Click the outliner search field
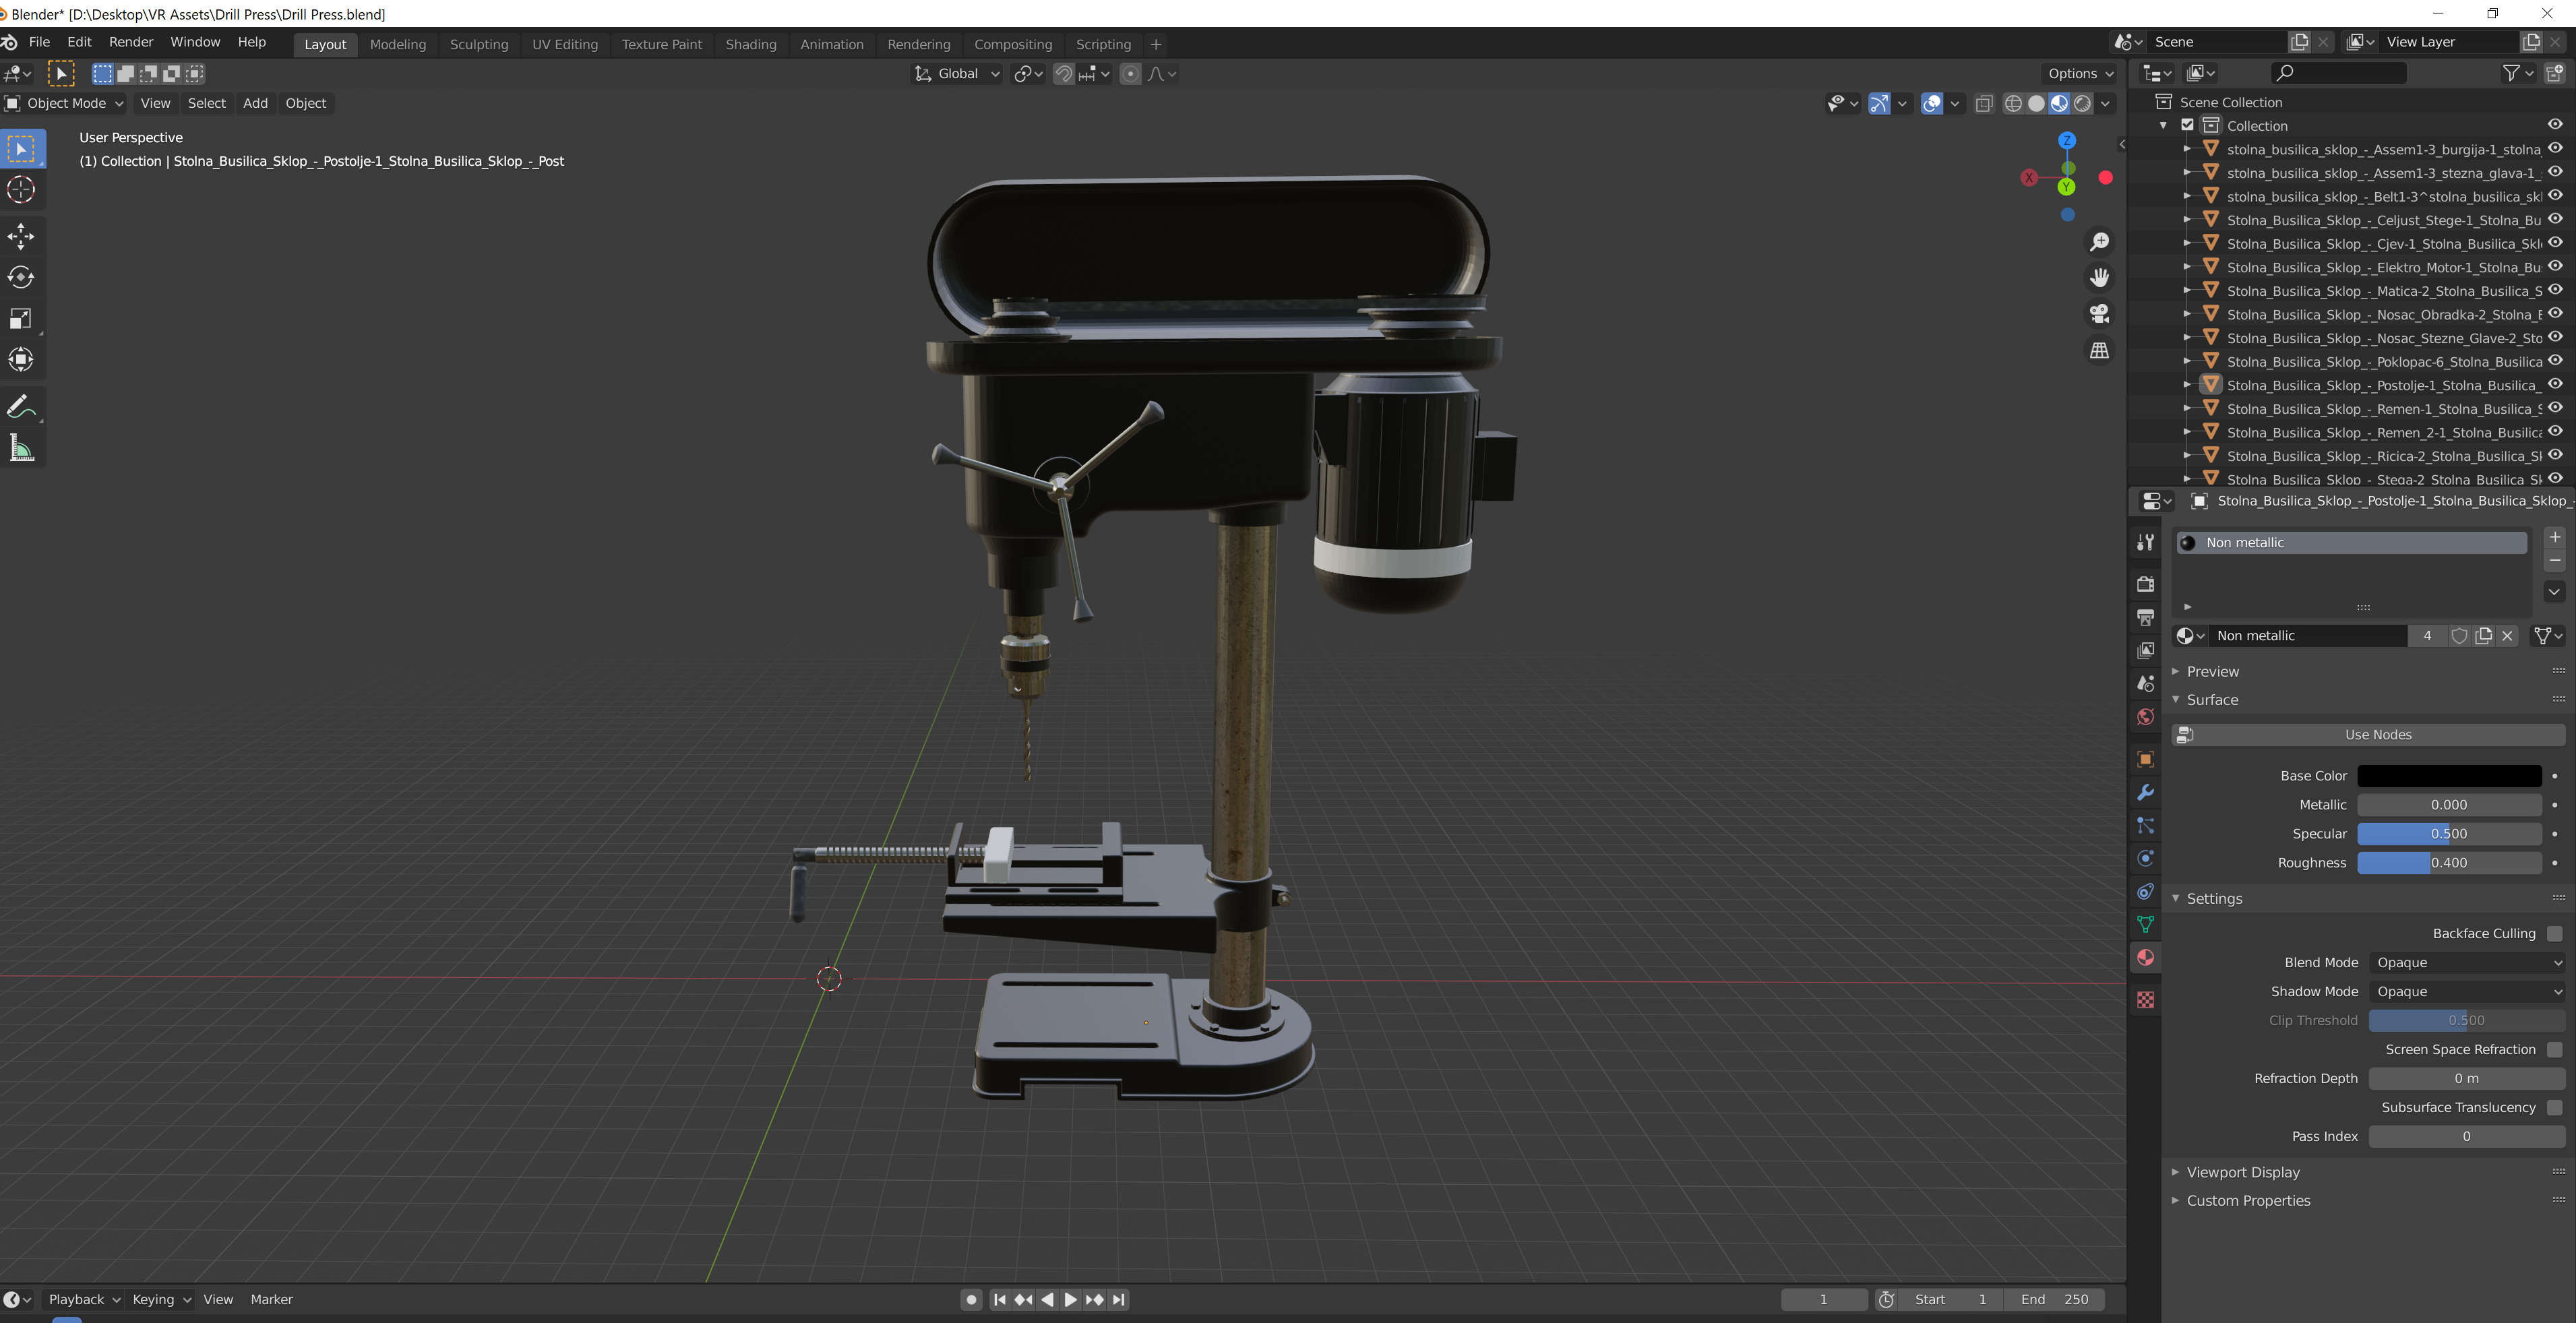 2338,73
